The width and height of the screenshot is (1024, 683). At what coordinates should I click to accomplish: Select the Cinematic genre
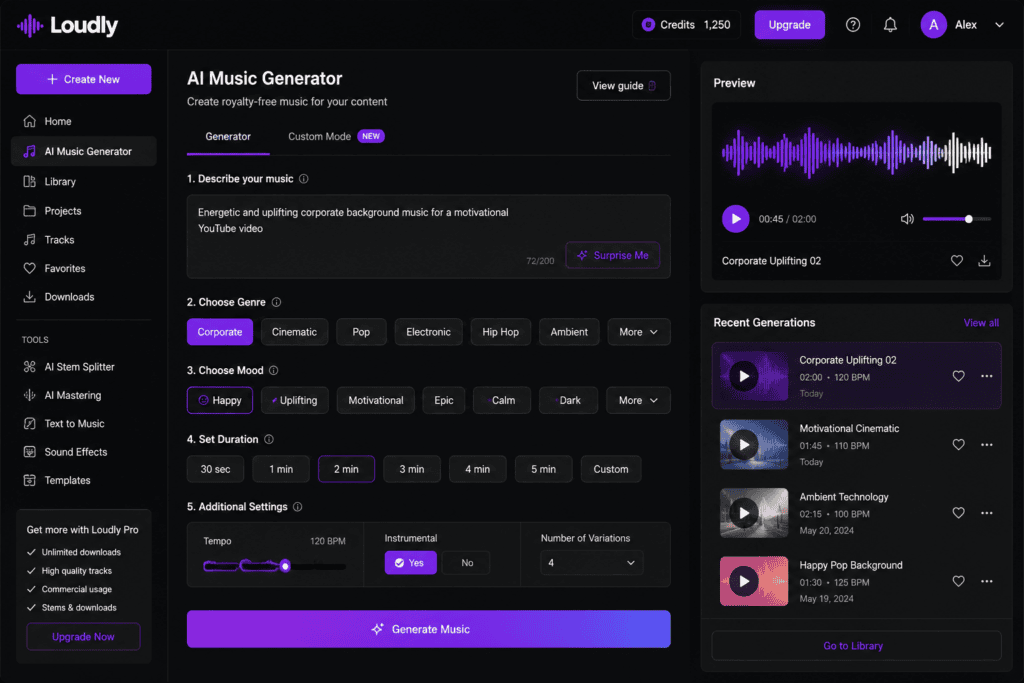(295, 332)
